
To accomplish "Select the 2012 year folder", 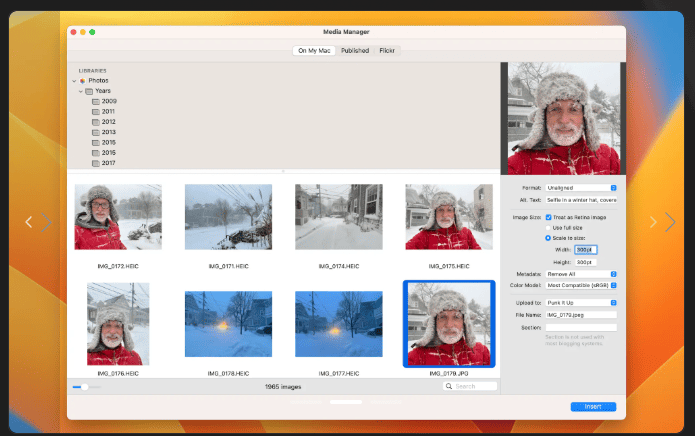I will (x=104, y=122).
